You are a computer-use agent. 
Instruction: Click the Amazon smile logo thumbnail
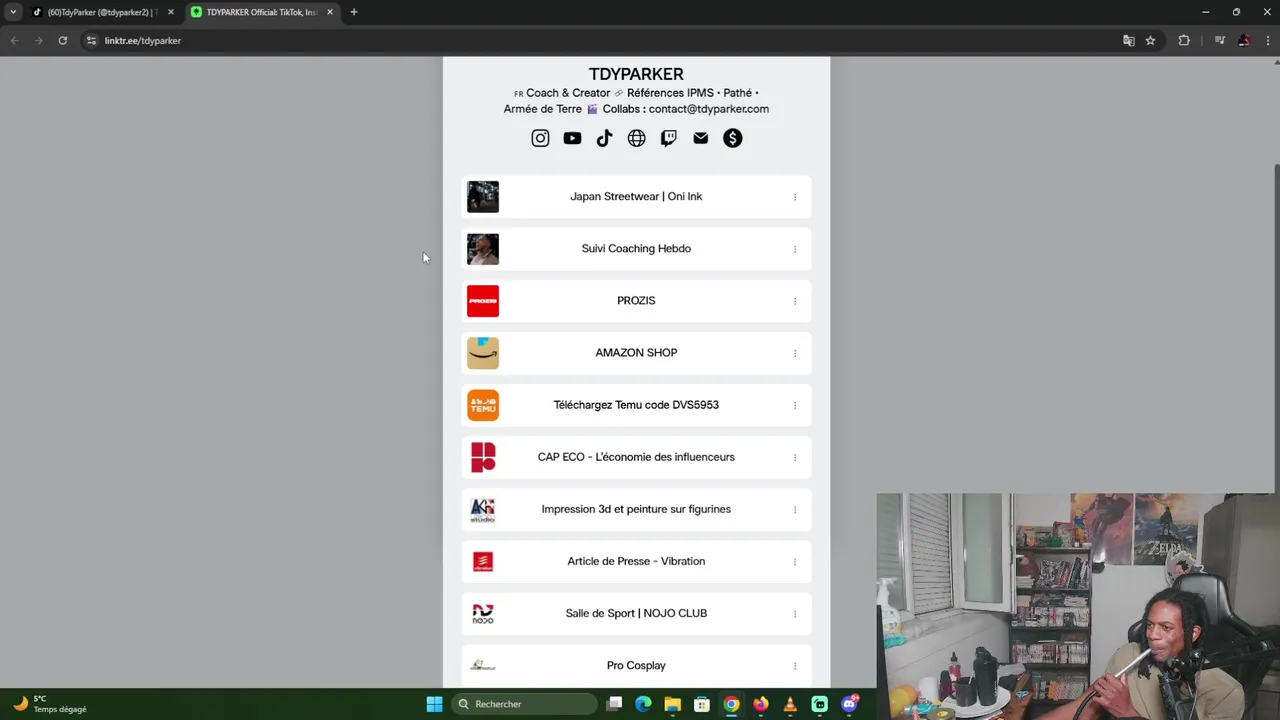(483, 353)
